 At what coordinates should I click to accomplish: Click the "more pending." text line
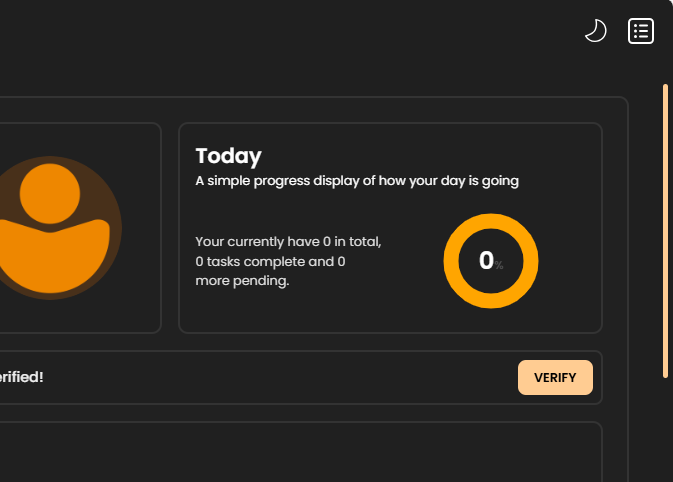click(x=242, y=281)
